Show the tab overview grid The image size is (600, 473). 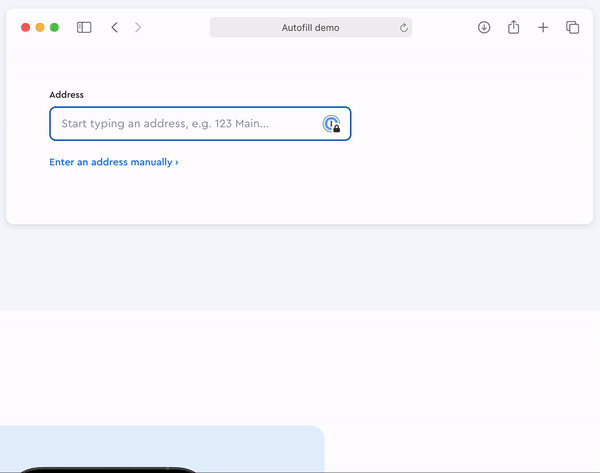pos(572,28)
